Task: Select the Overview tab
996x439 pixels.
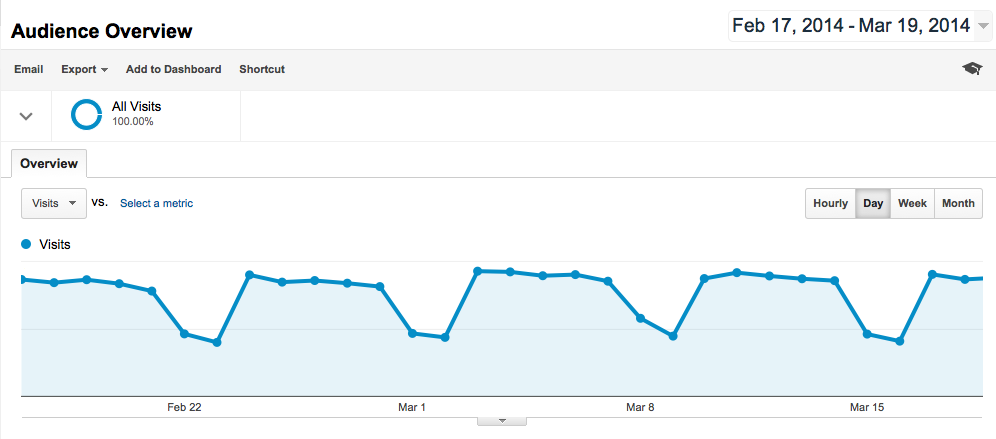Action: pos(50,163)
